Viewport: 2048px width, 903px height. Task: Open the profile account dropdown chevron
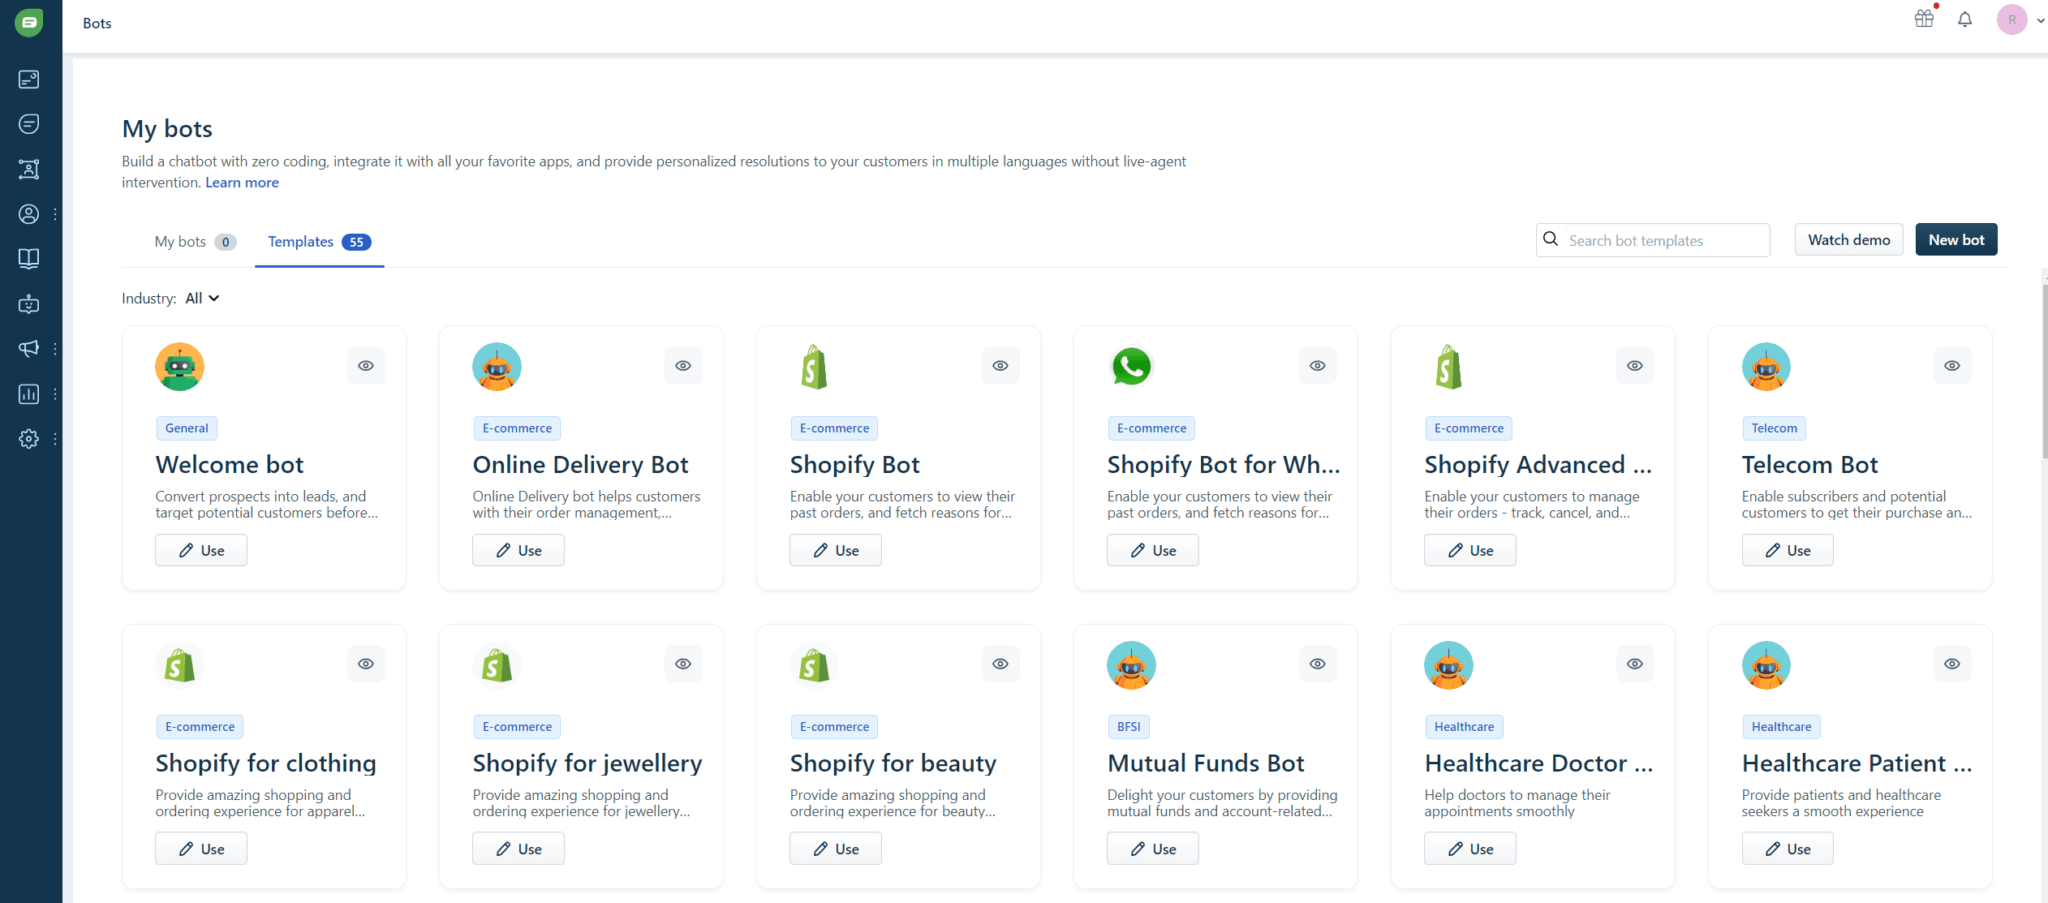2039,19
